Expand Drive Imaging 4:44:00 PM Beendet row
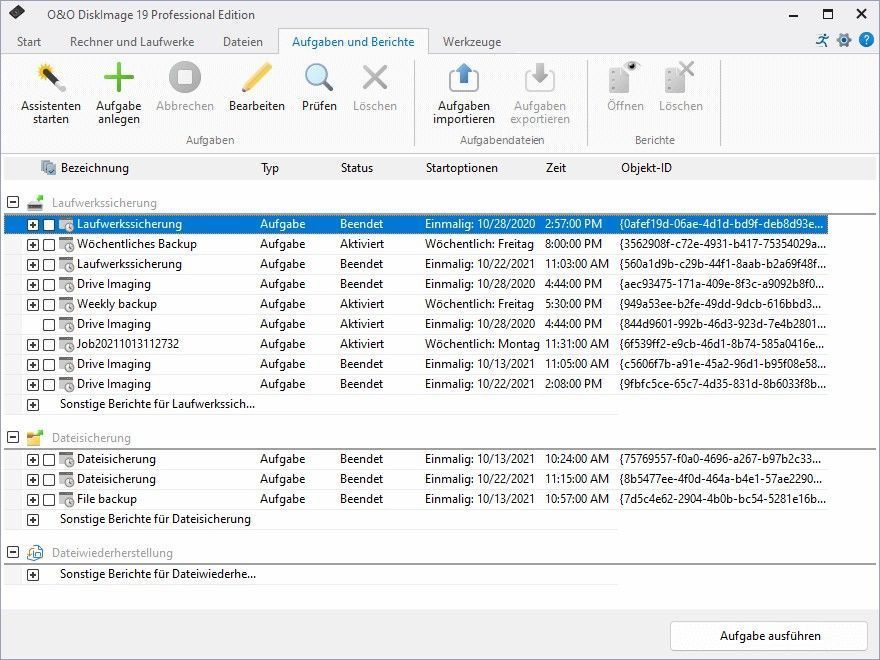 pyautogui.click(x=33, y=285)
